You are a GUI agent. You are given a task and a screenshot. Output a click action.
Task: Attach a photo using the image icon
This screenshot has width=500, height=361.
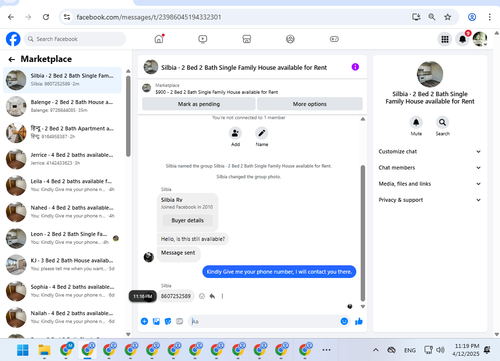pos(156,321)
